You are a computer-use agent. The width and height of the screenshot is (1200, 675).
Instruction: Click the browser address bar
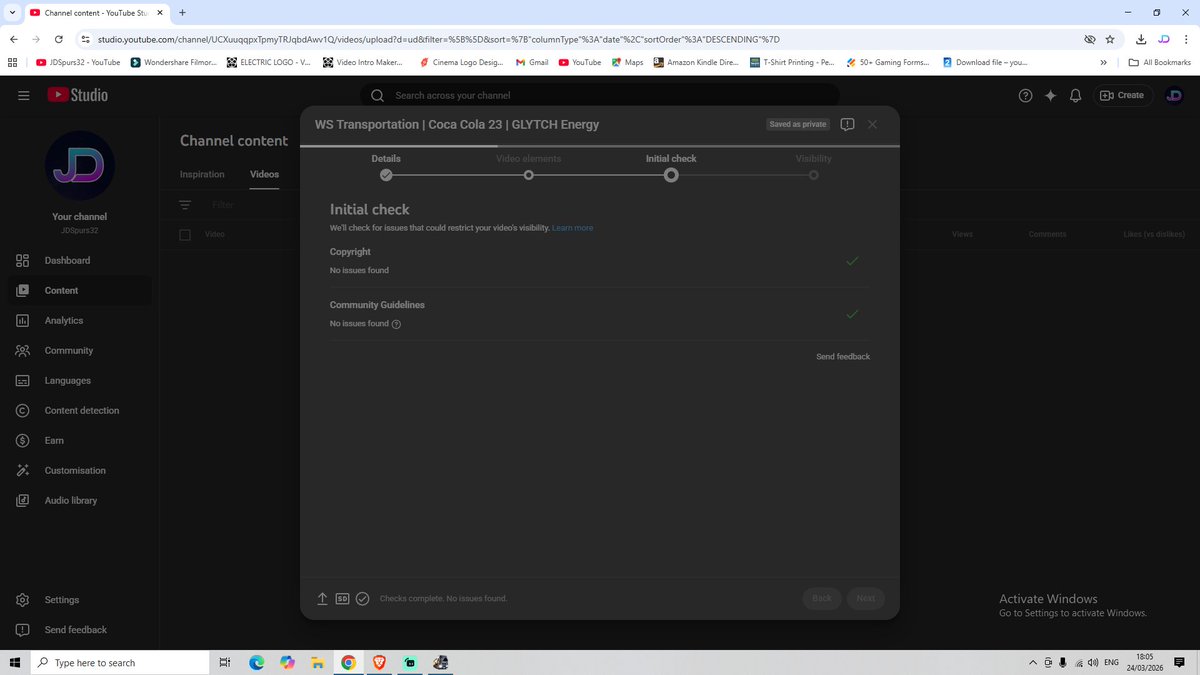(x=580, y=39)
